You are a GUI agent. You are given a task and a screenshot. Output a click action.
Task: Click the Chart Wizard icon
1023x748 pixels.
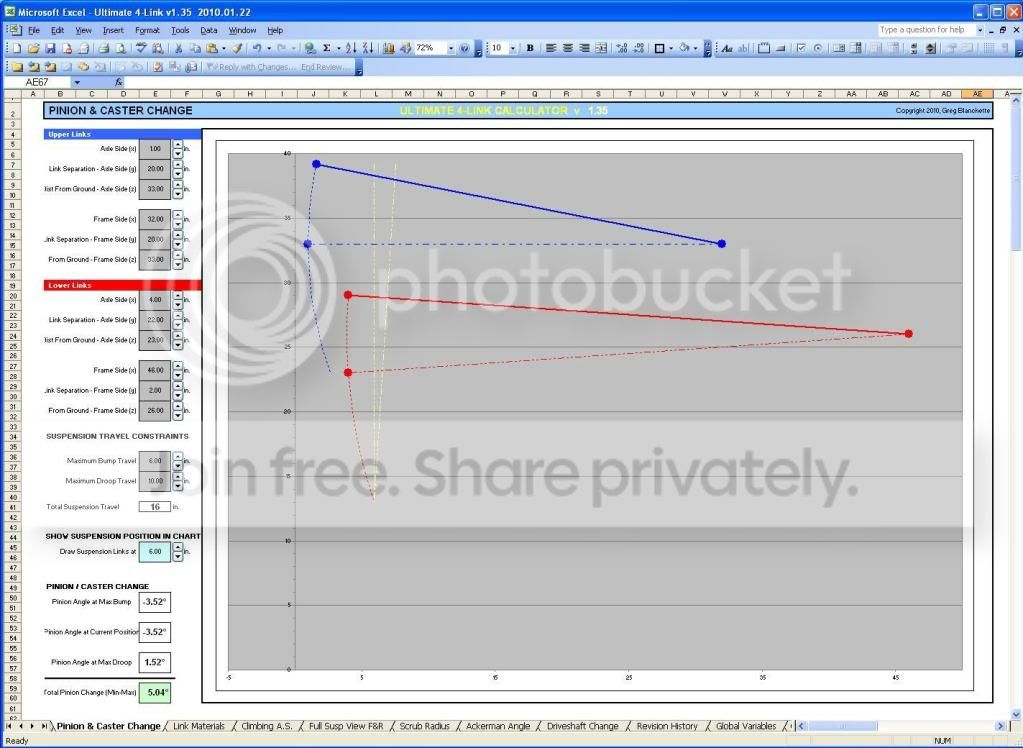[389, 48]
